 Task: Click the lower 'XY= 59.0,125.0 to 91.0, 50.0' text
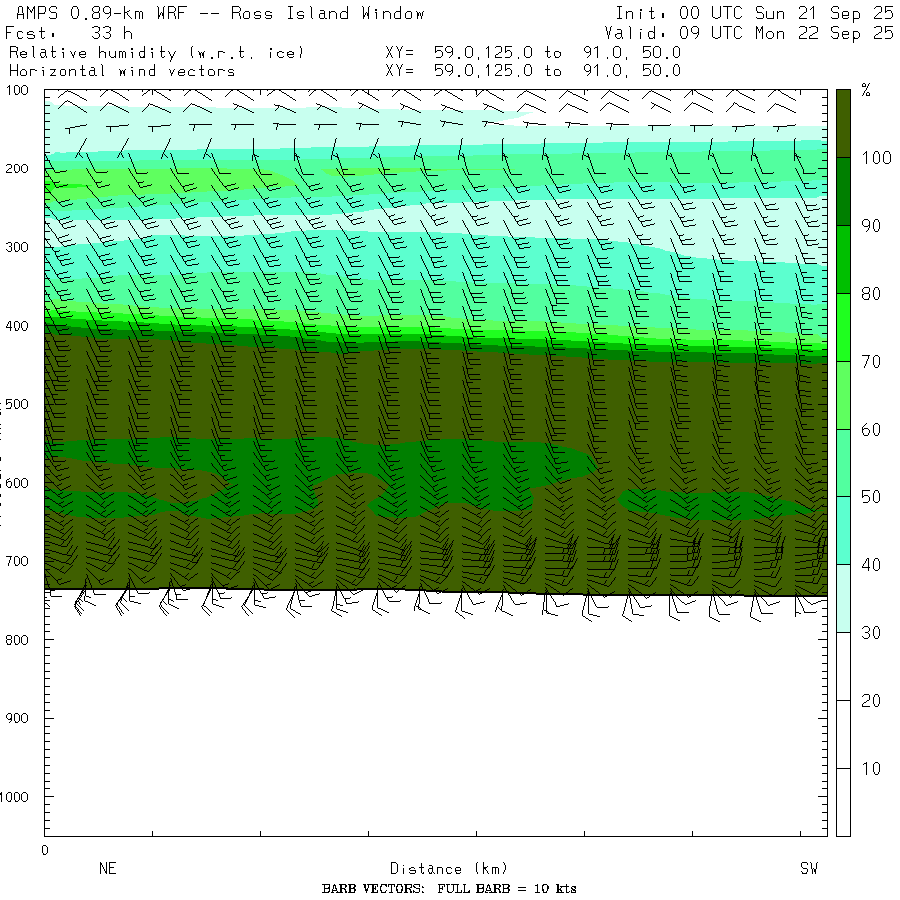(x=533, y=71)
